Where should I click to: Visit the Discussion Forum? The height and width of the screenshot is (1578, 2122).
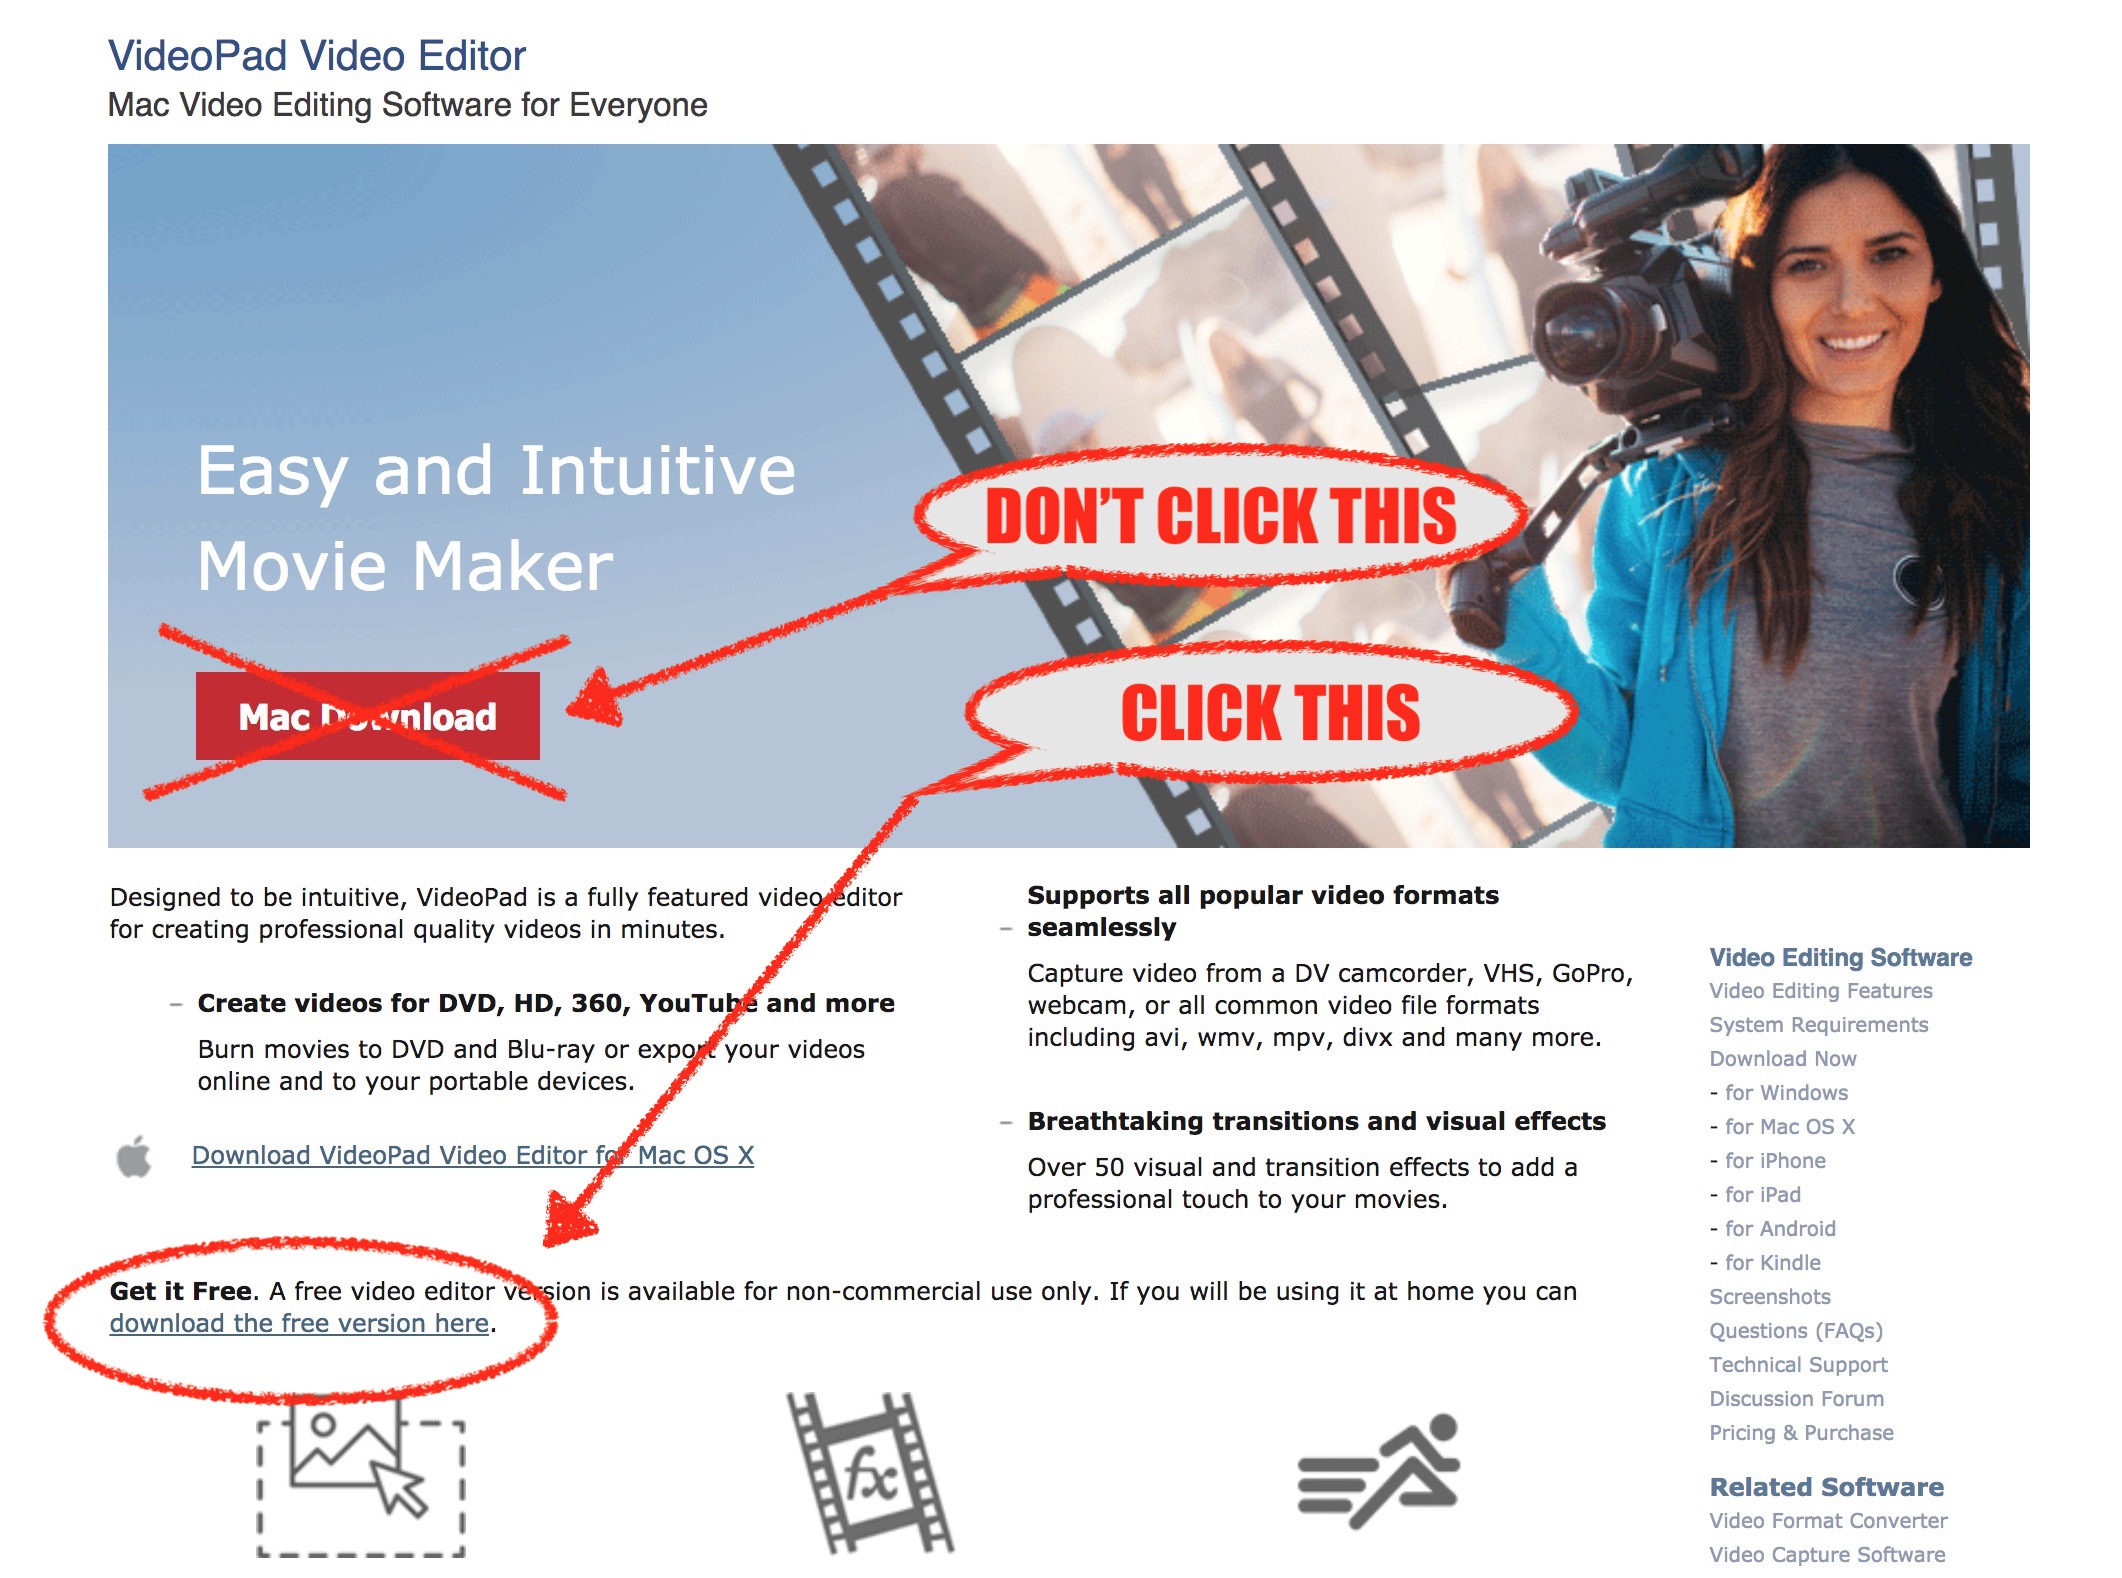(x=1797, y=1398)
